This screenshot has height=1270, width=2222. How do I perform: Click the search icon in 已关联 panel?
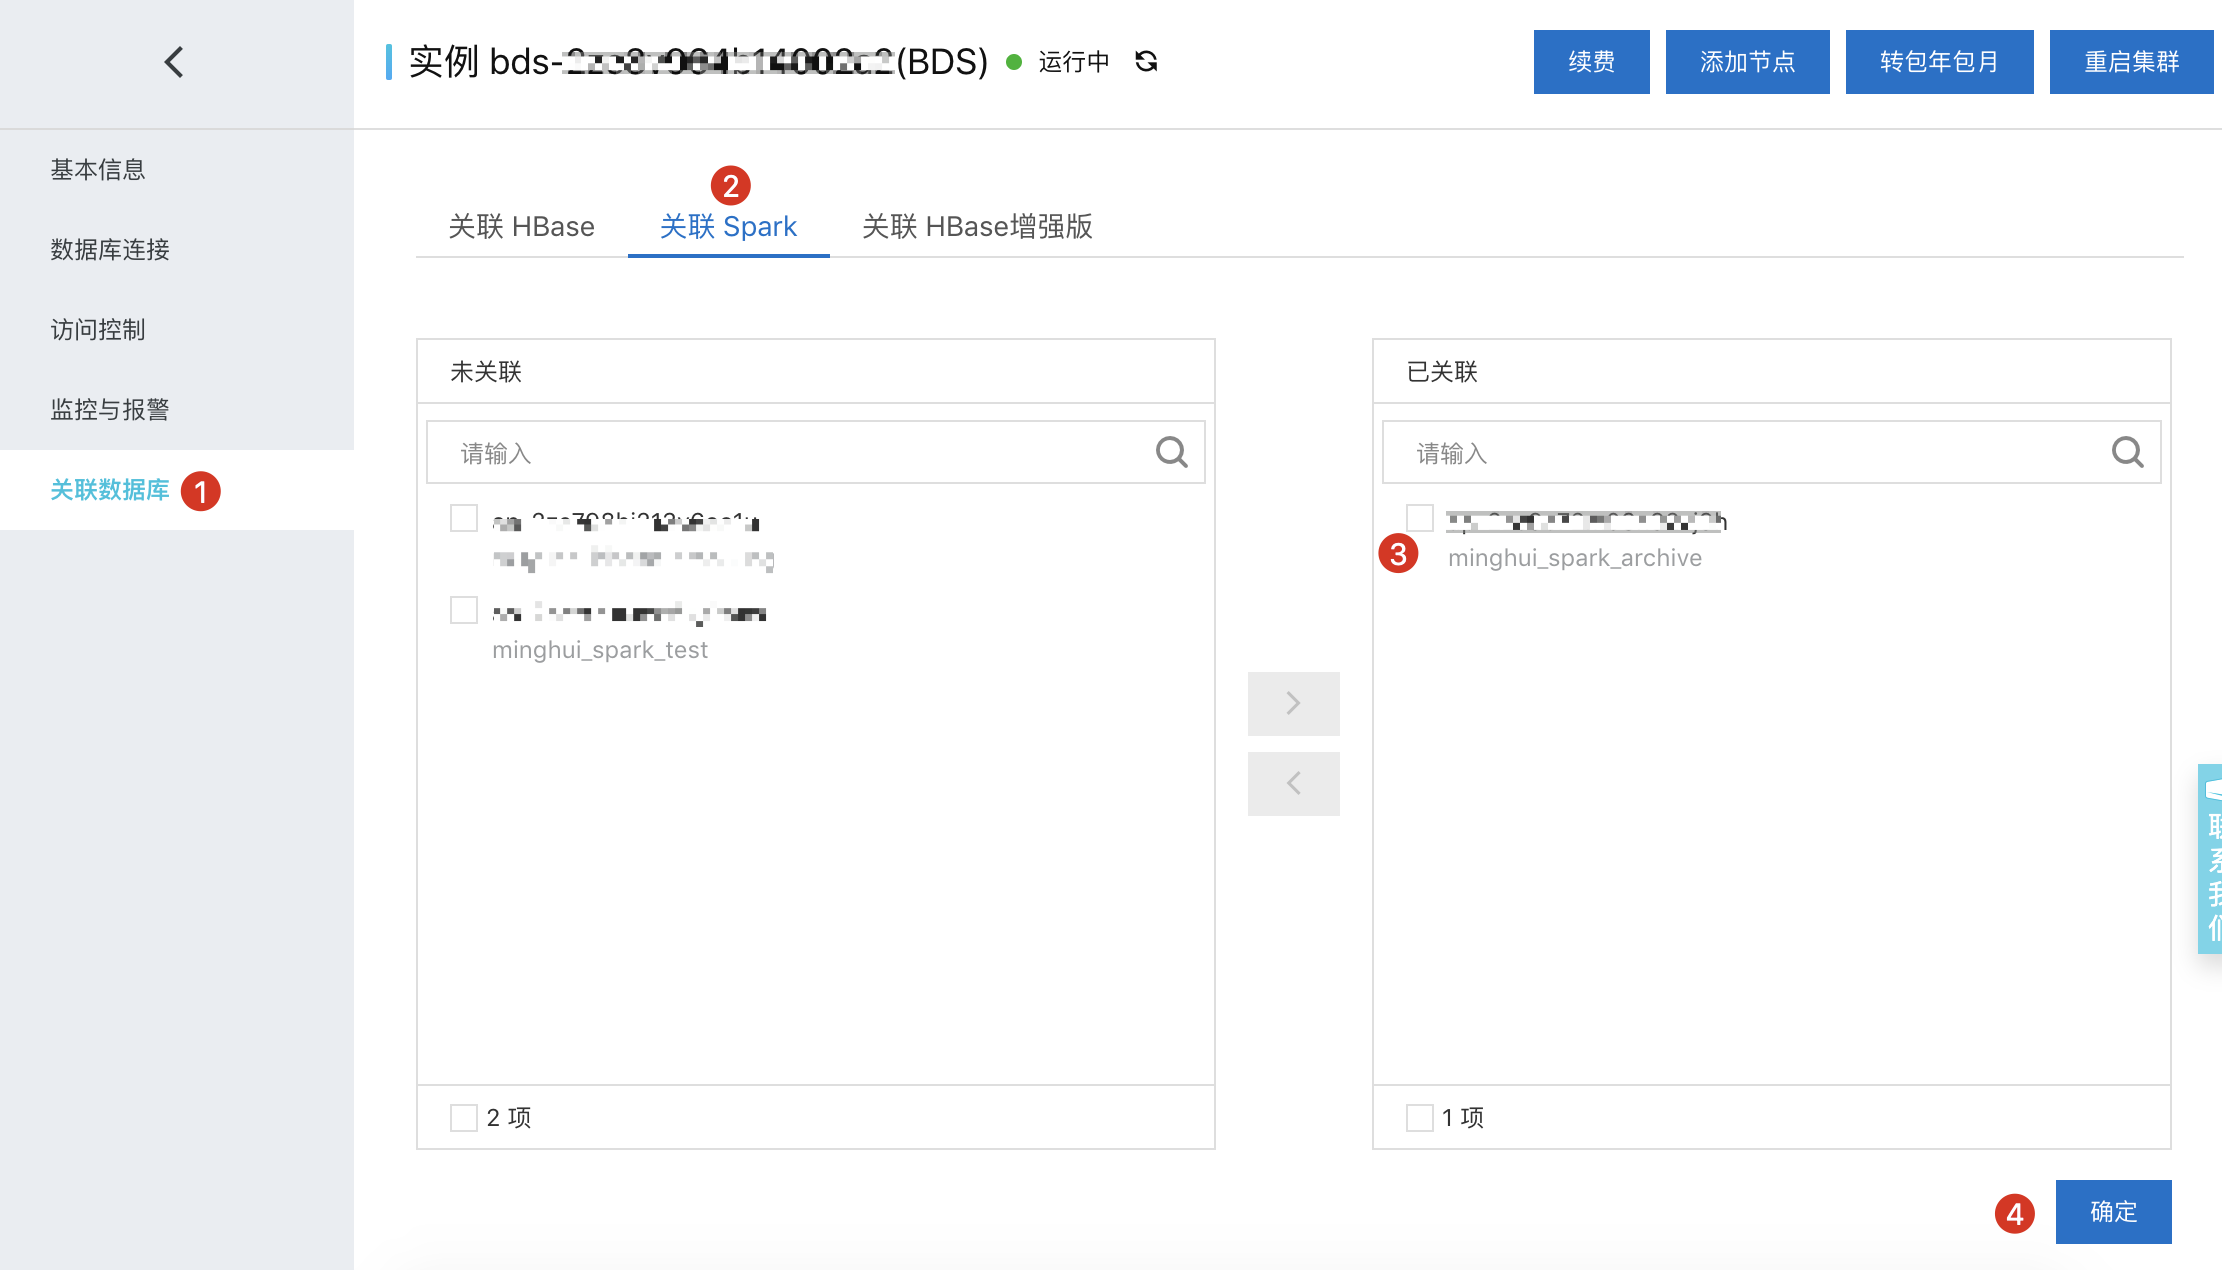2127,453
